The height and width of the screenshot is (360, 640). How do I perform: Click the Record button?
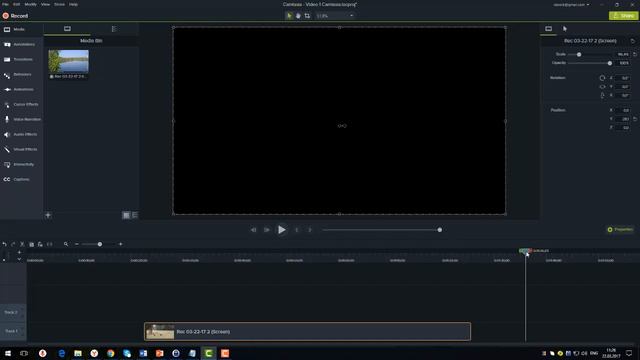tap(15, 16)
